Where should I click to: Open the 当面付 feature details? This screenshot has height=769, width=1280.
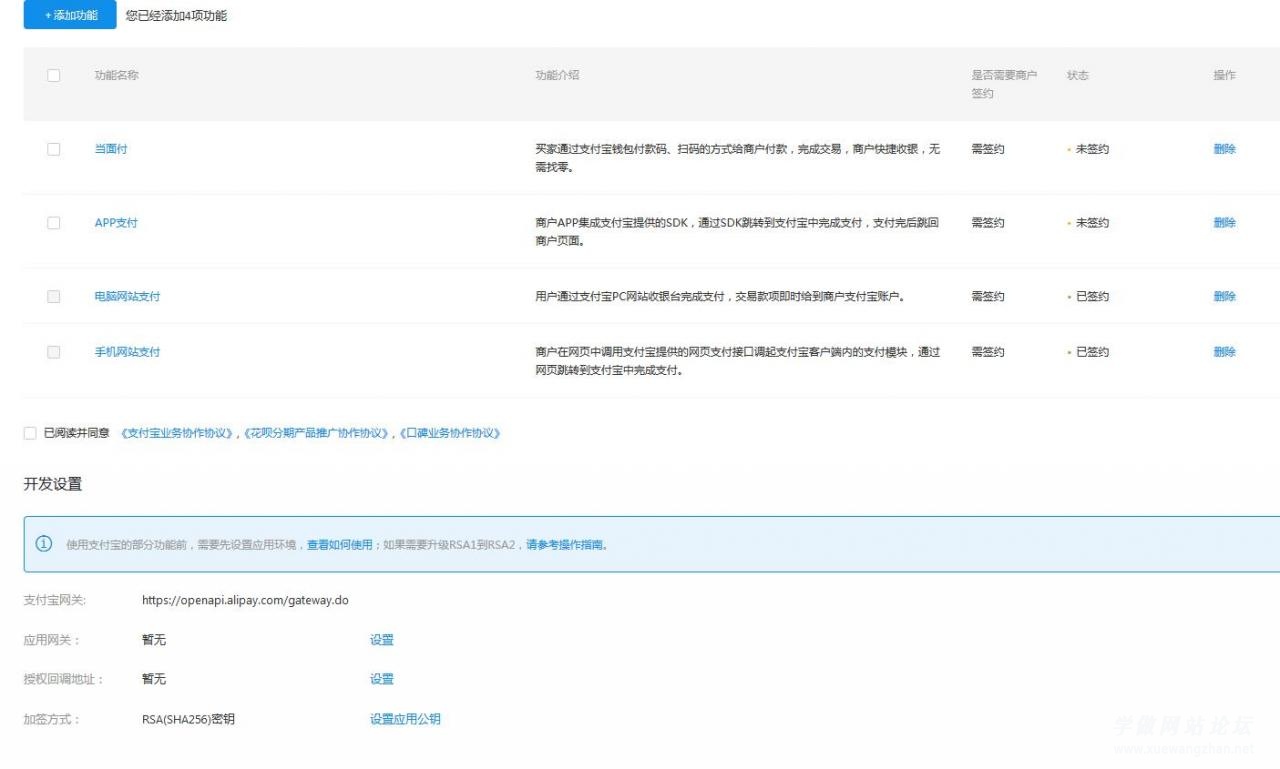pos(110,148)
